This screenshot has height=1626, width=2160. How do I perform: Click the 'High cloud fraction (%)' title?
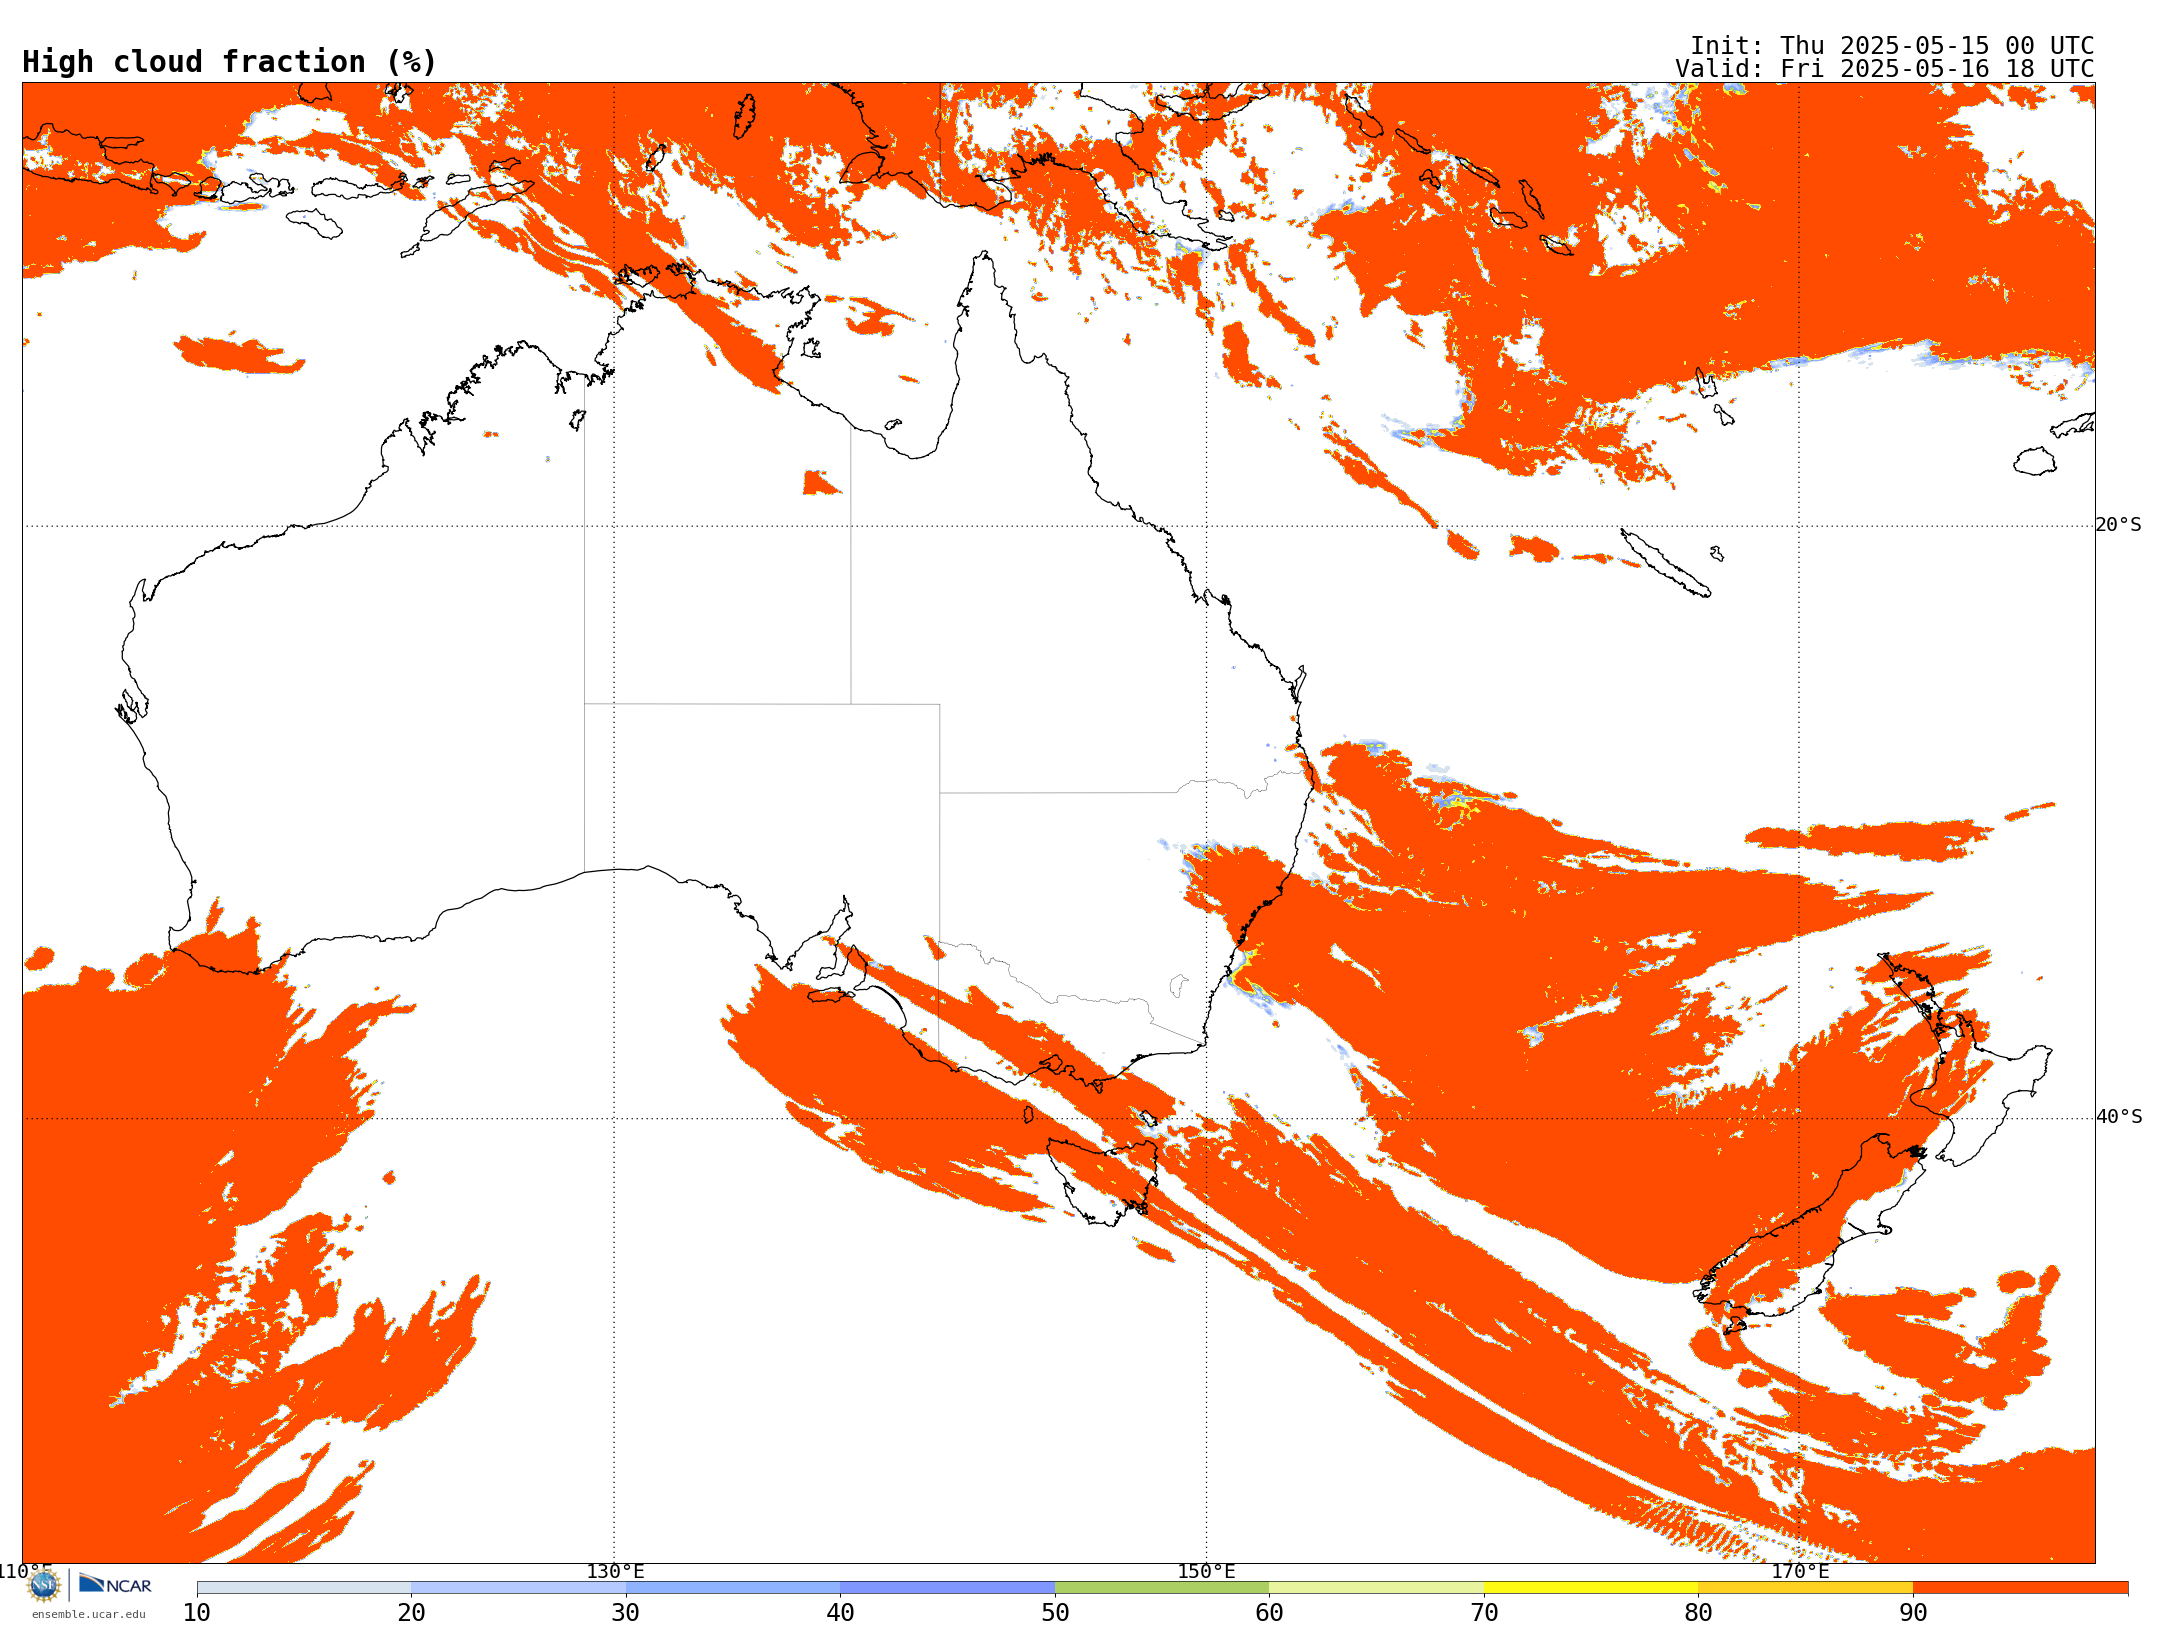(x=229, y=62)
